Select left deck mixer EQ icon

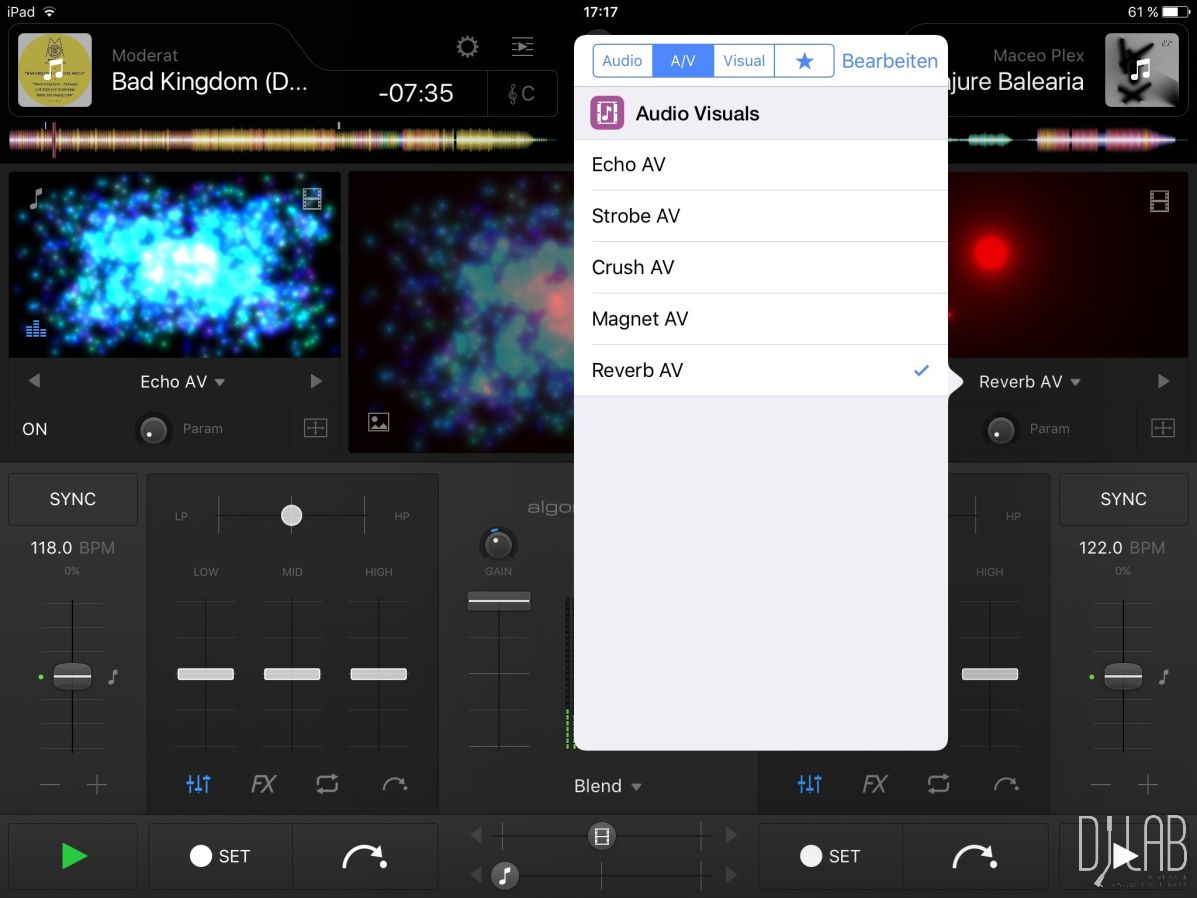(x=198, y=785)
